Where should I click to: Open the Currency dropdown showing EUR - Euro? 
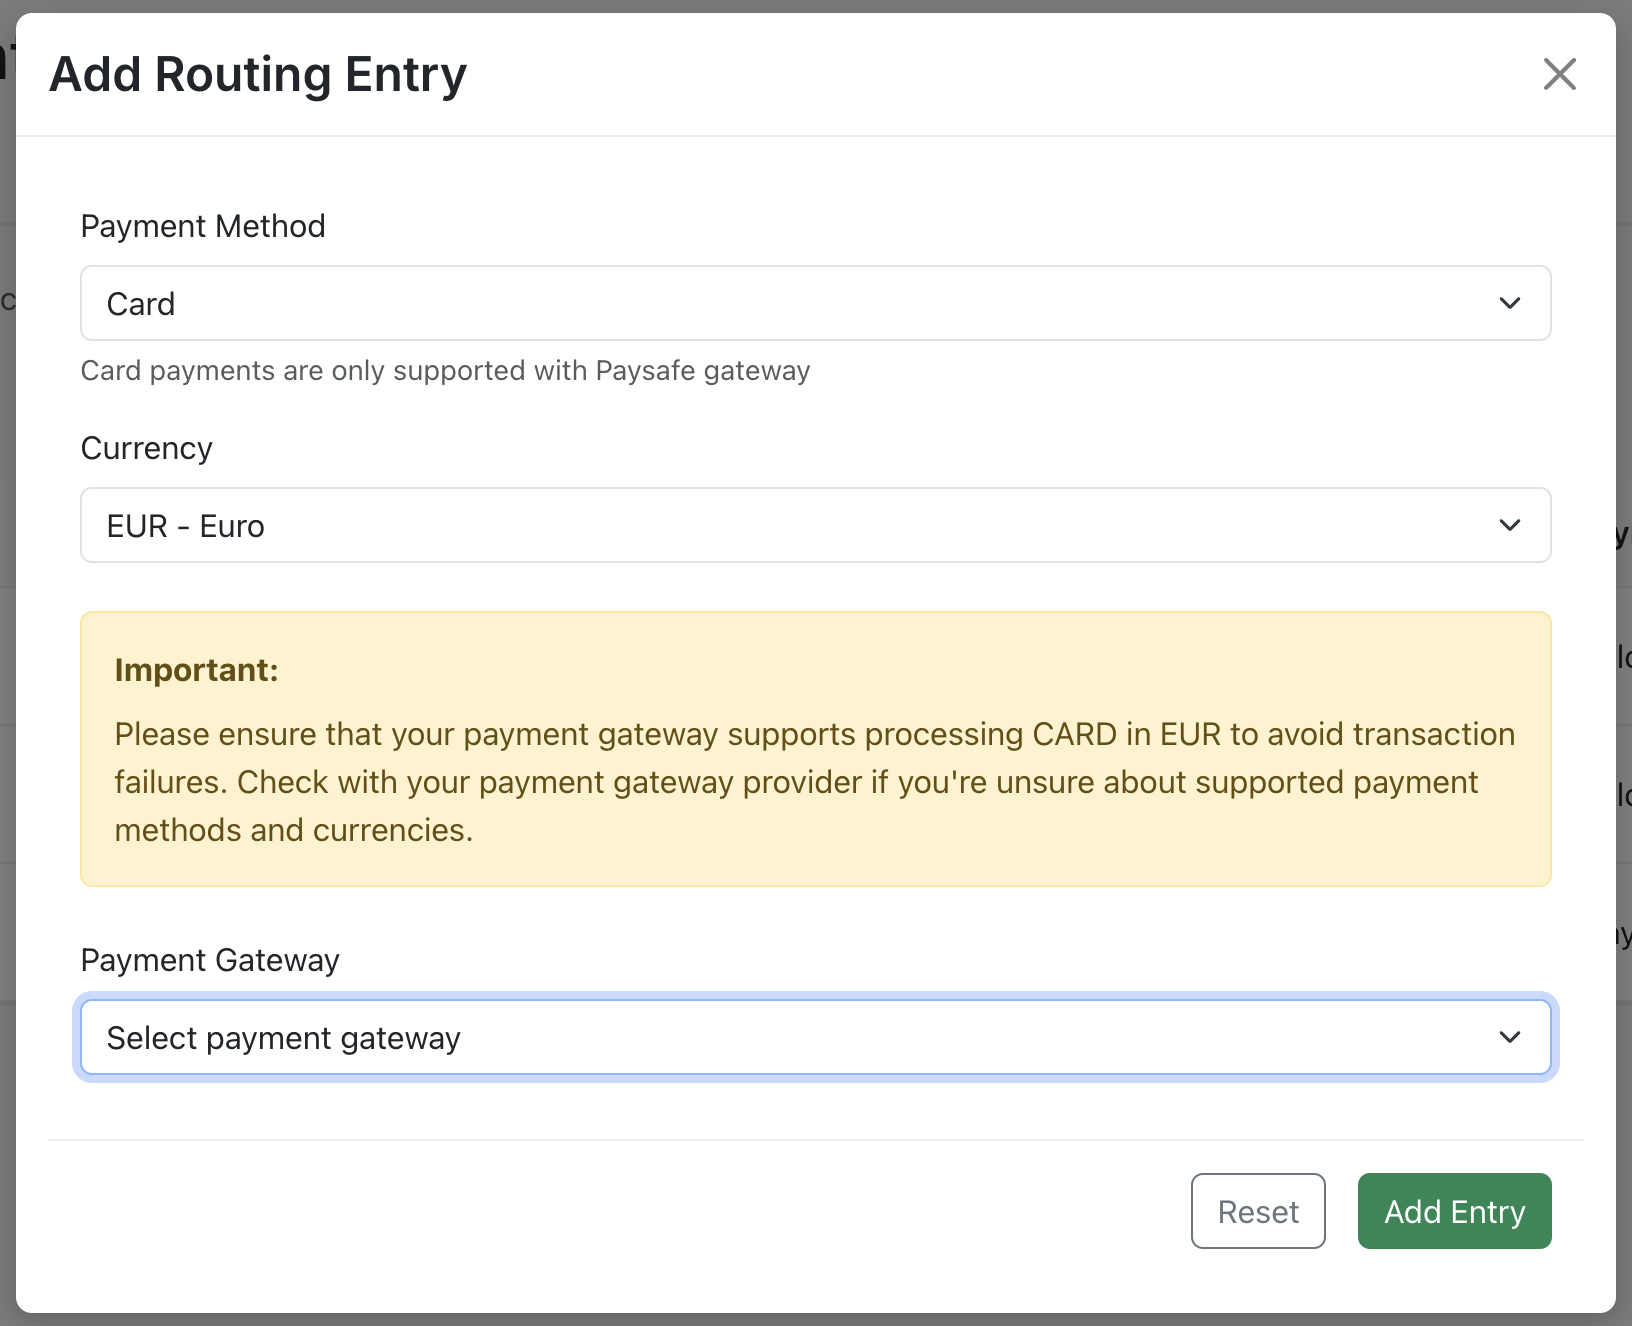click(x=815, y=525)
